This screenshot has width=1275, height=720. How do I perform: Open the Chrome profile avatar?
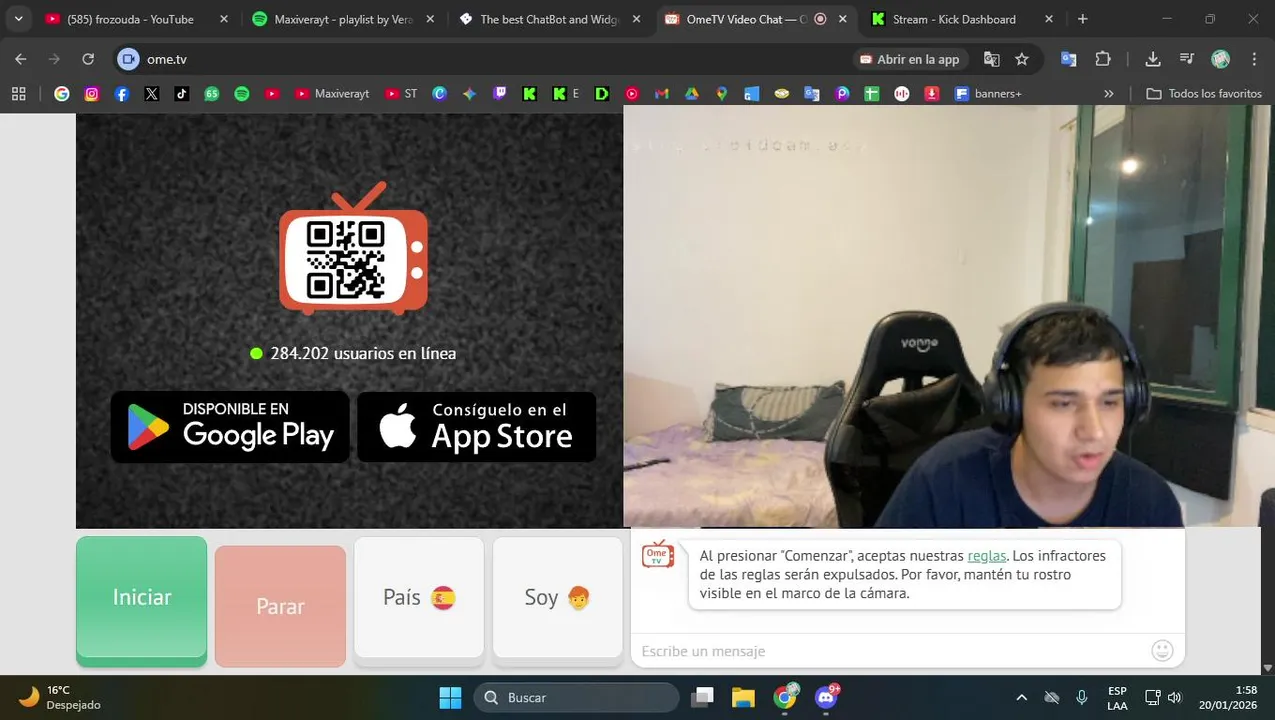(1220, 59)
